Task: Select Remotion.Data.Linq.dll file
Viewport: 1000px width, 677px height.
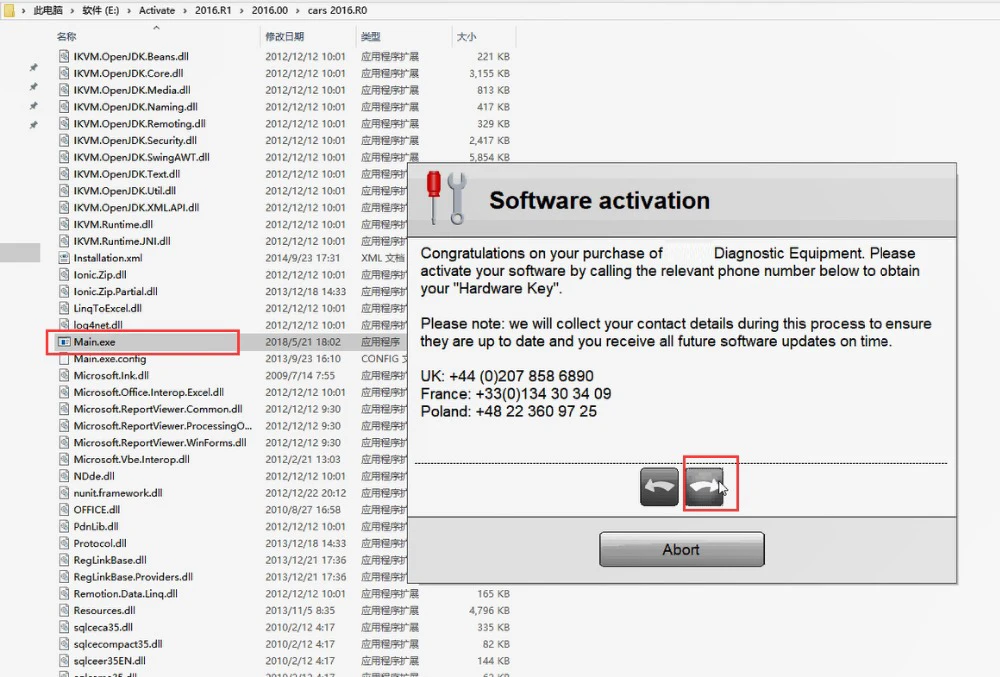Action: (125, 593)
